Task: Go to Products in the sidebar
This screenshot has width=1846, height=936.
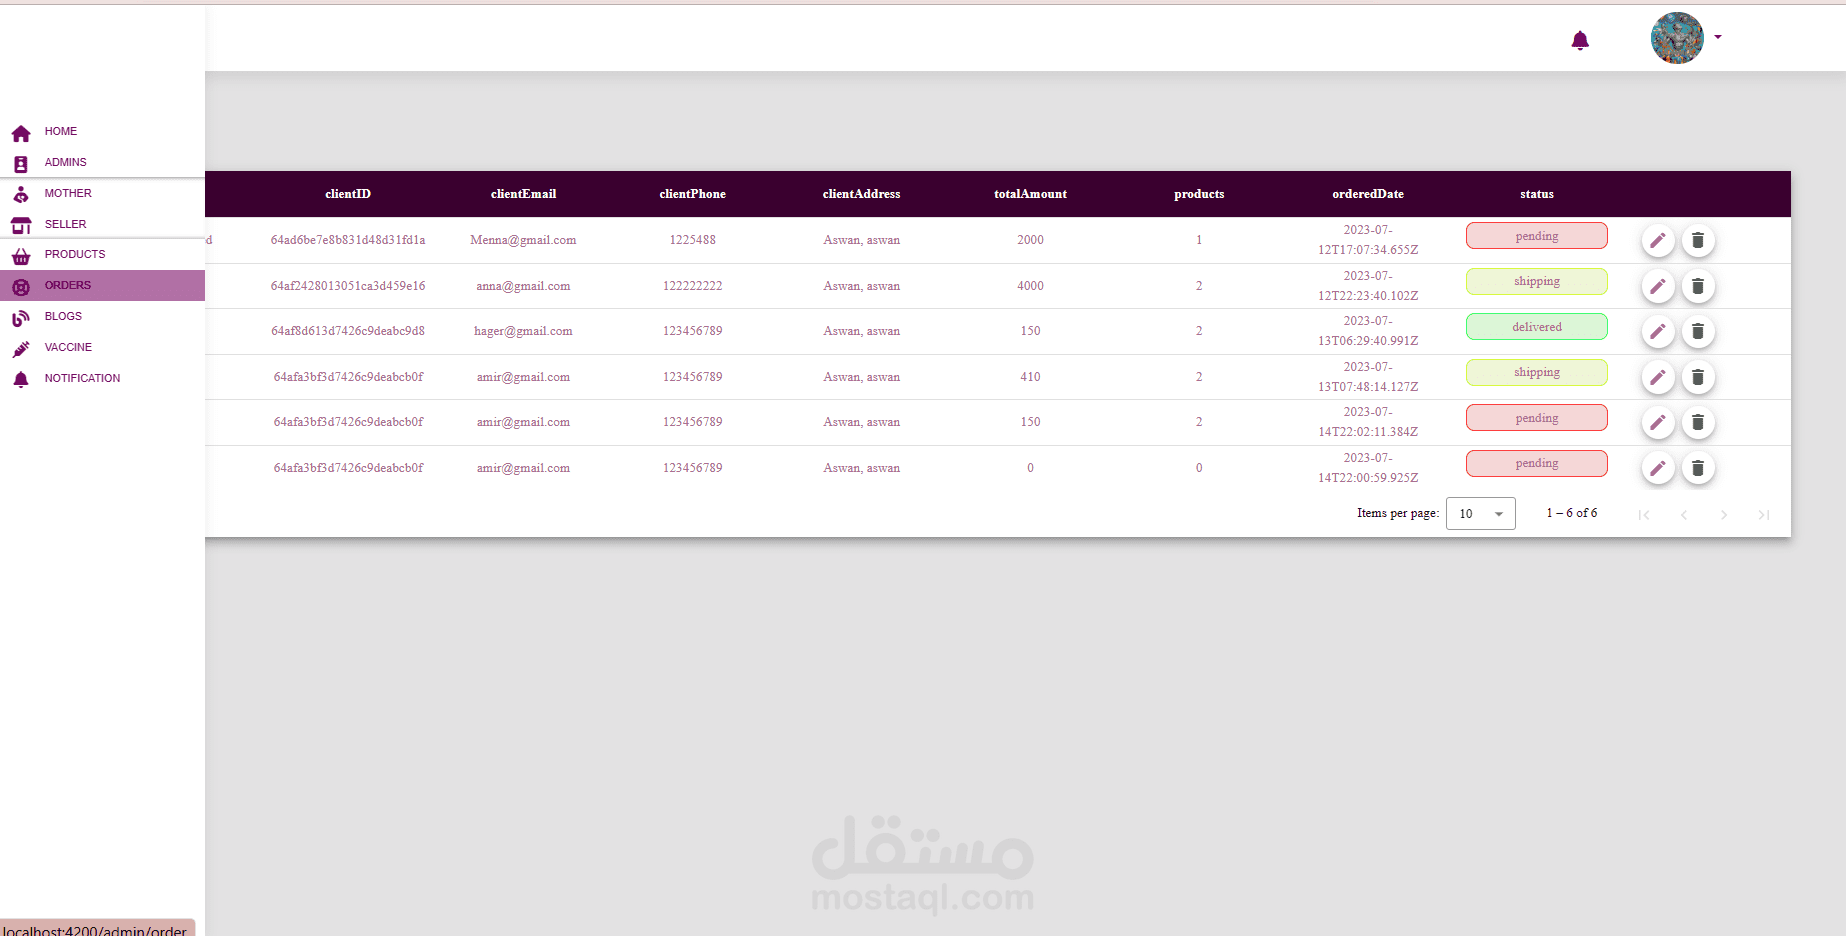Action: pyautogui.click(x=102, y=254)
